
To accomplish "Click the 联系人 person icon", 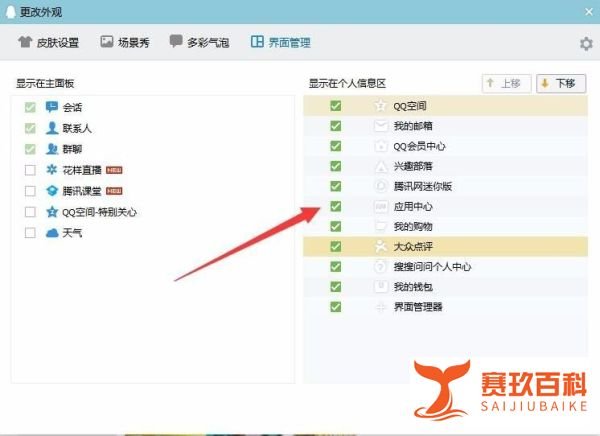I will pos(52,128).
